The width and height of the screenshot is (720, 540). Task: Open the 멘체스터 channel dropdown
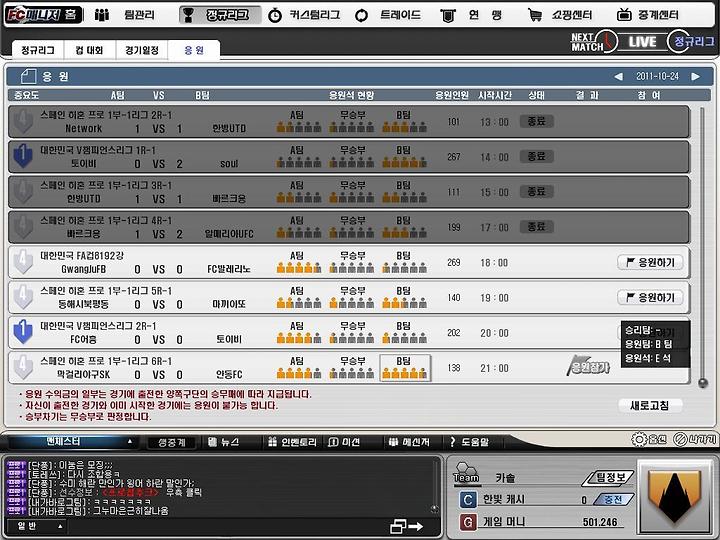(x=71, y=441)
